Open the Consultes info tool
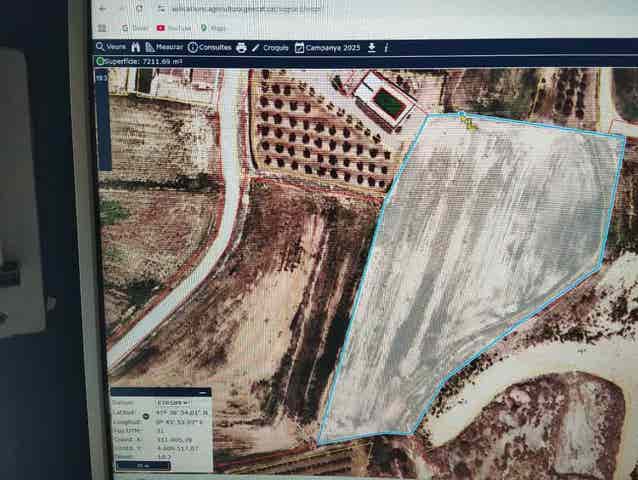The height and width of the screenshot is (480, 638). click(209, 47)
